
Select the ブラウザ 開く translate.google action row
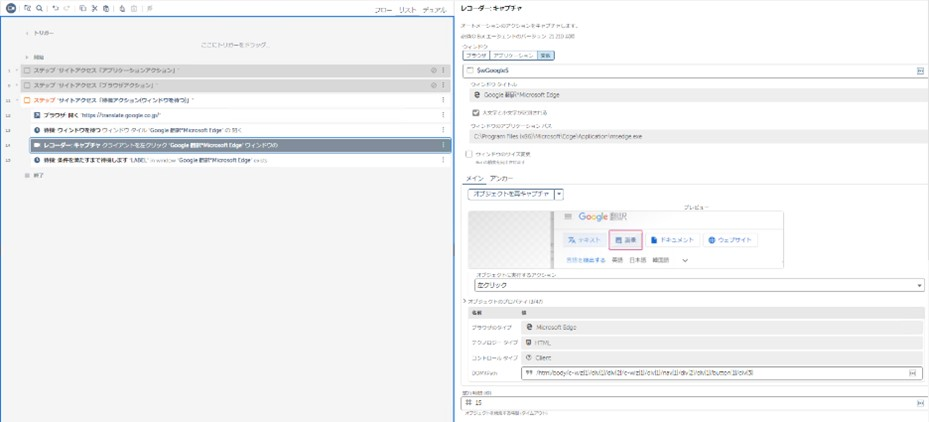point(100,115)
